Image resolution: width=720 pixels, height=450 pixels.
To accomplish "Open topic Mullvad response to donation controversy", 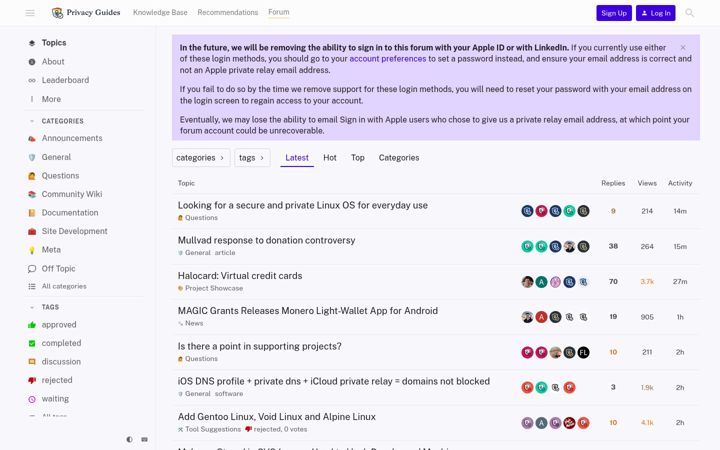I will point(266,240).
